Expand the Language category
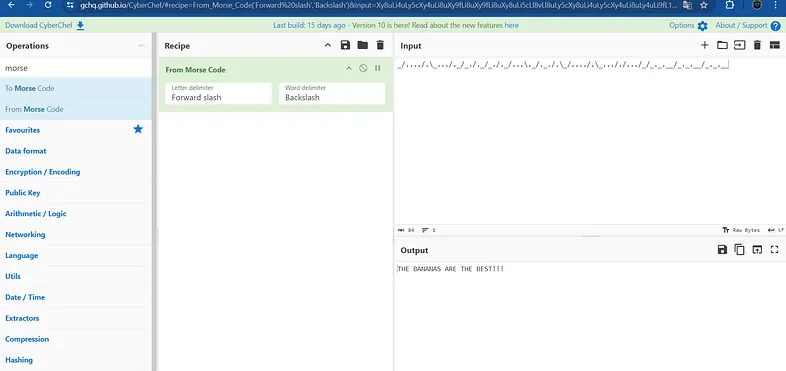Viewport: 786px width, 371px height. pyautogui.click(x=76, y=256)
